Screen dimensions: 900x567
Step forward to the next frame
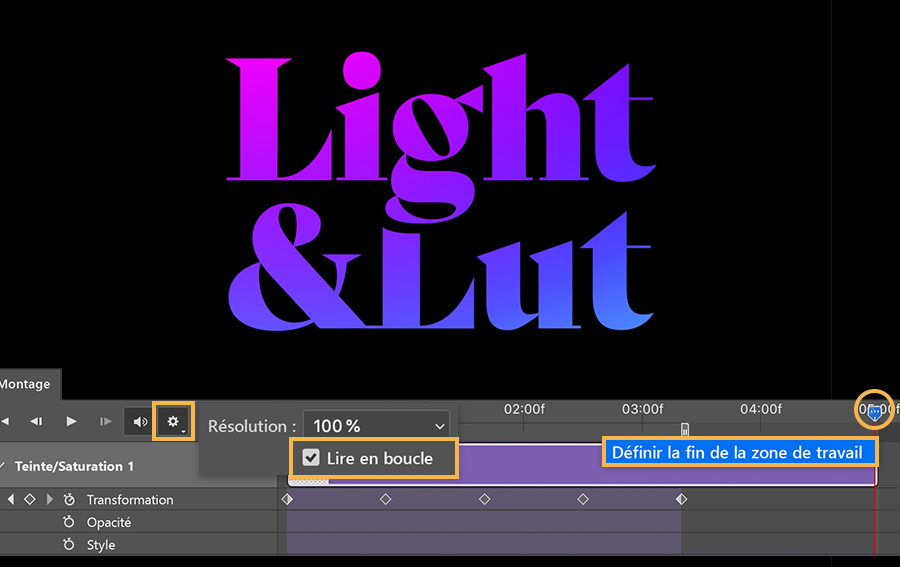tap(106, 421)
